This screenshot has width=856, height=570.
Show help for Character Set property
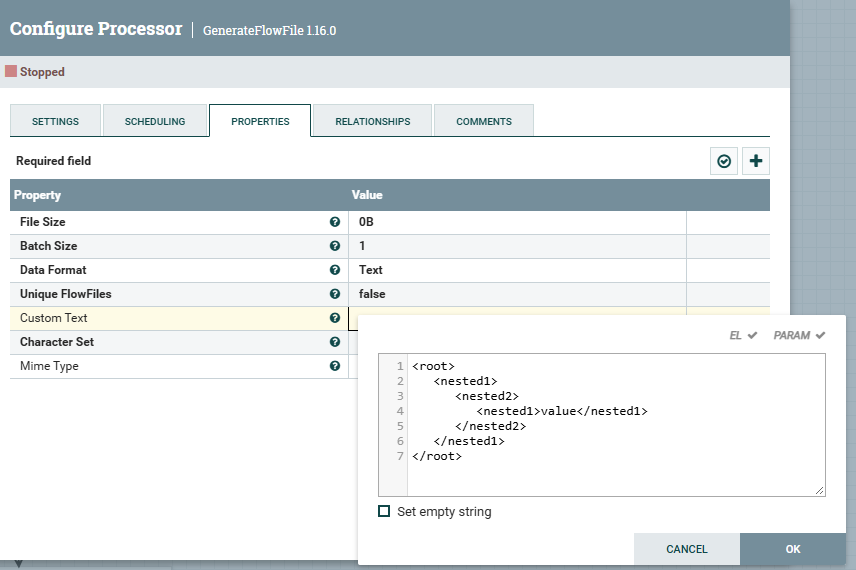[335, 342]
